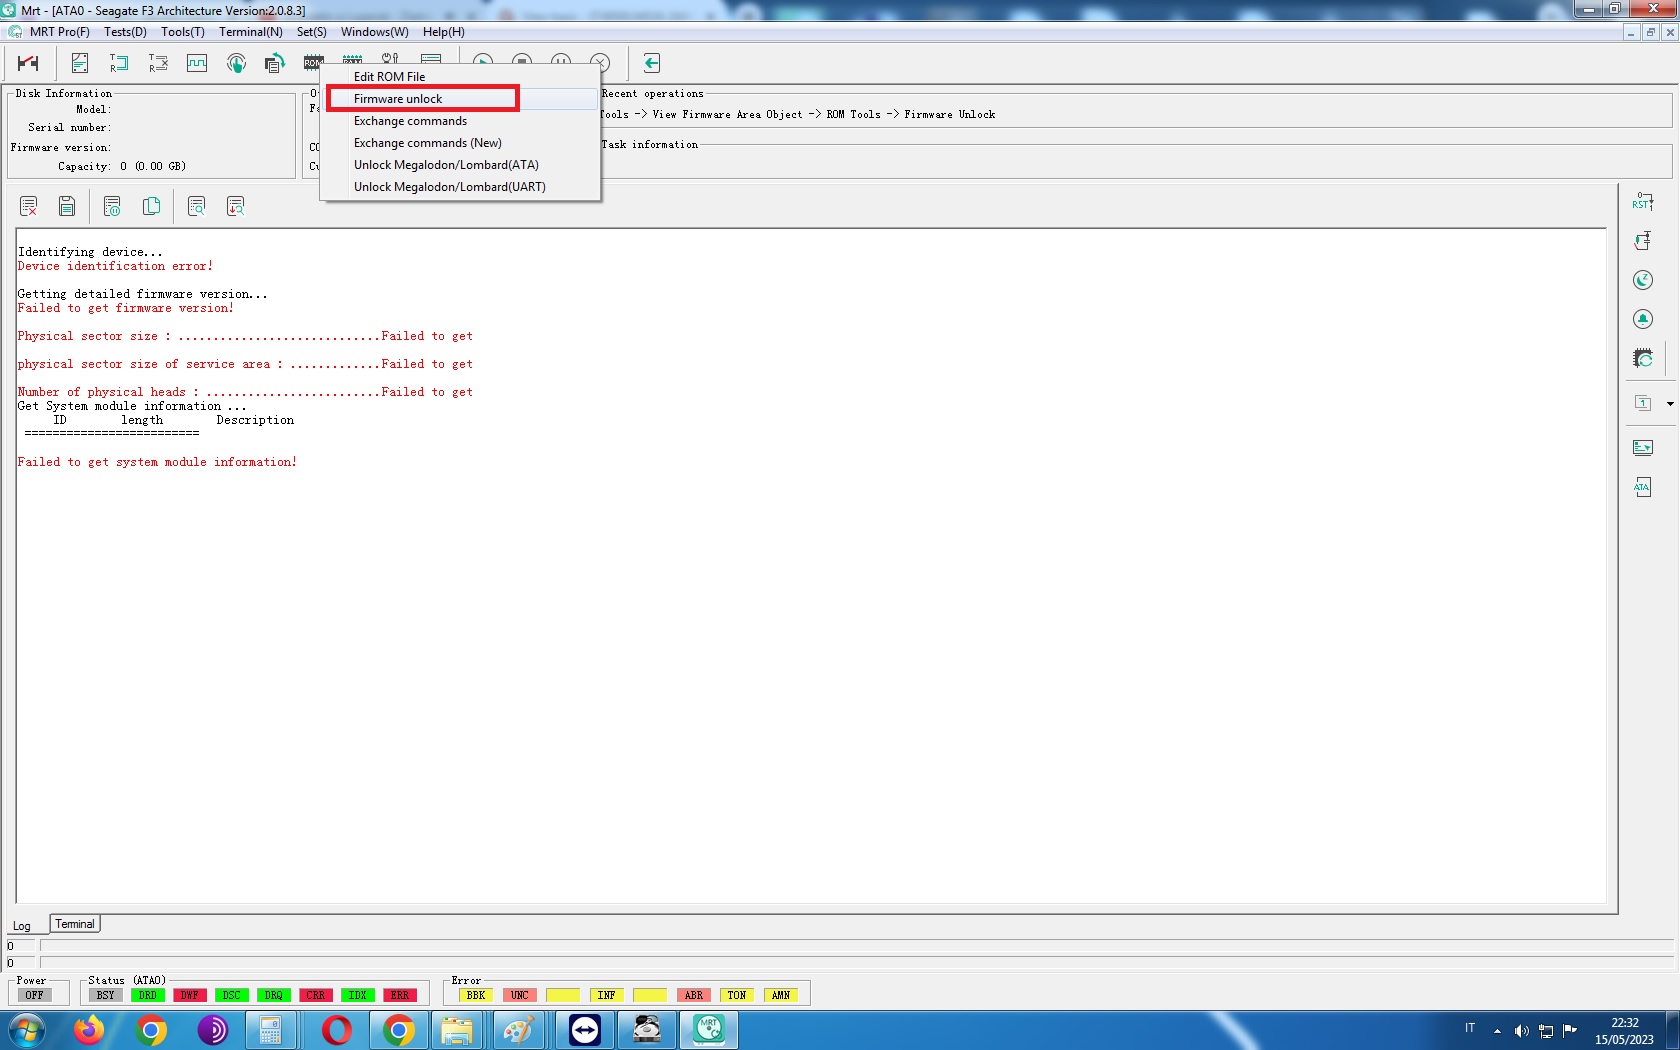This screenshot has width=1680, height=1050.
Task: Click the T/R terminal icon with an X
Action: [x=158, y=63]
